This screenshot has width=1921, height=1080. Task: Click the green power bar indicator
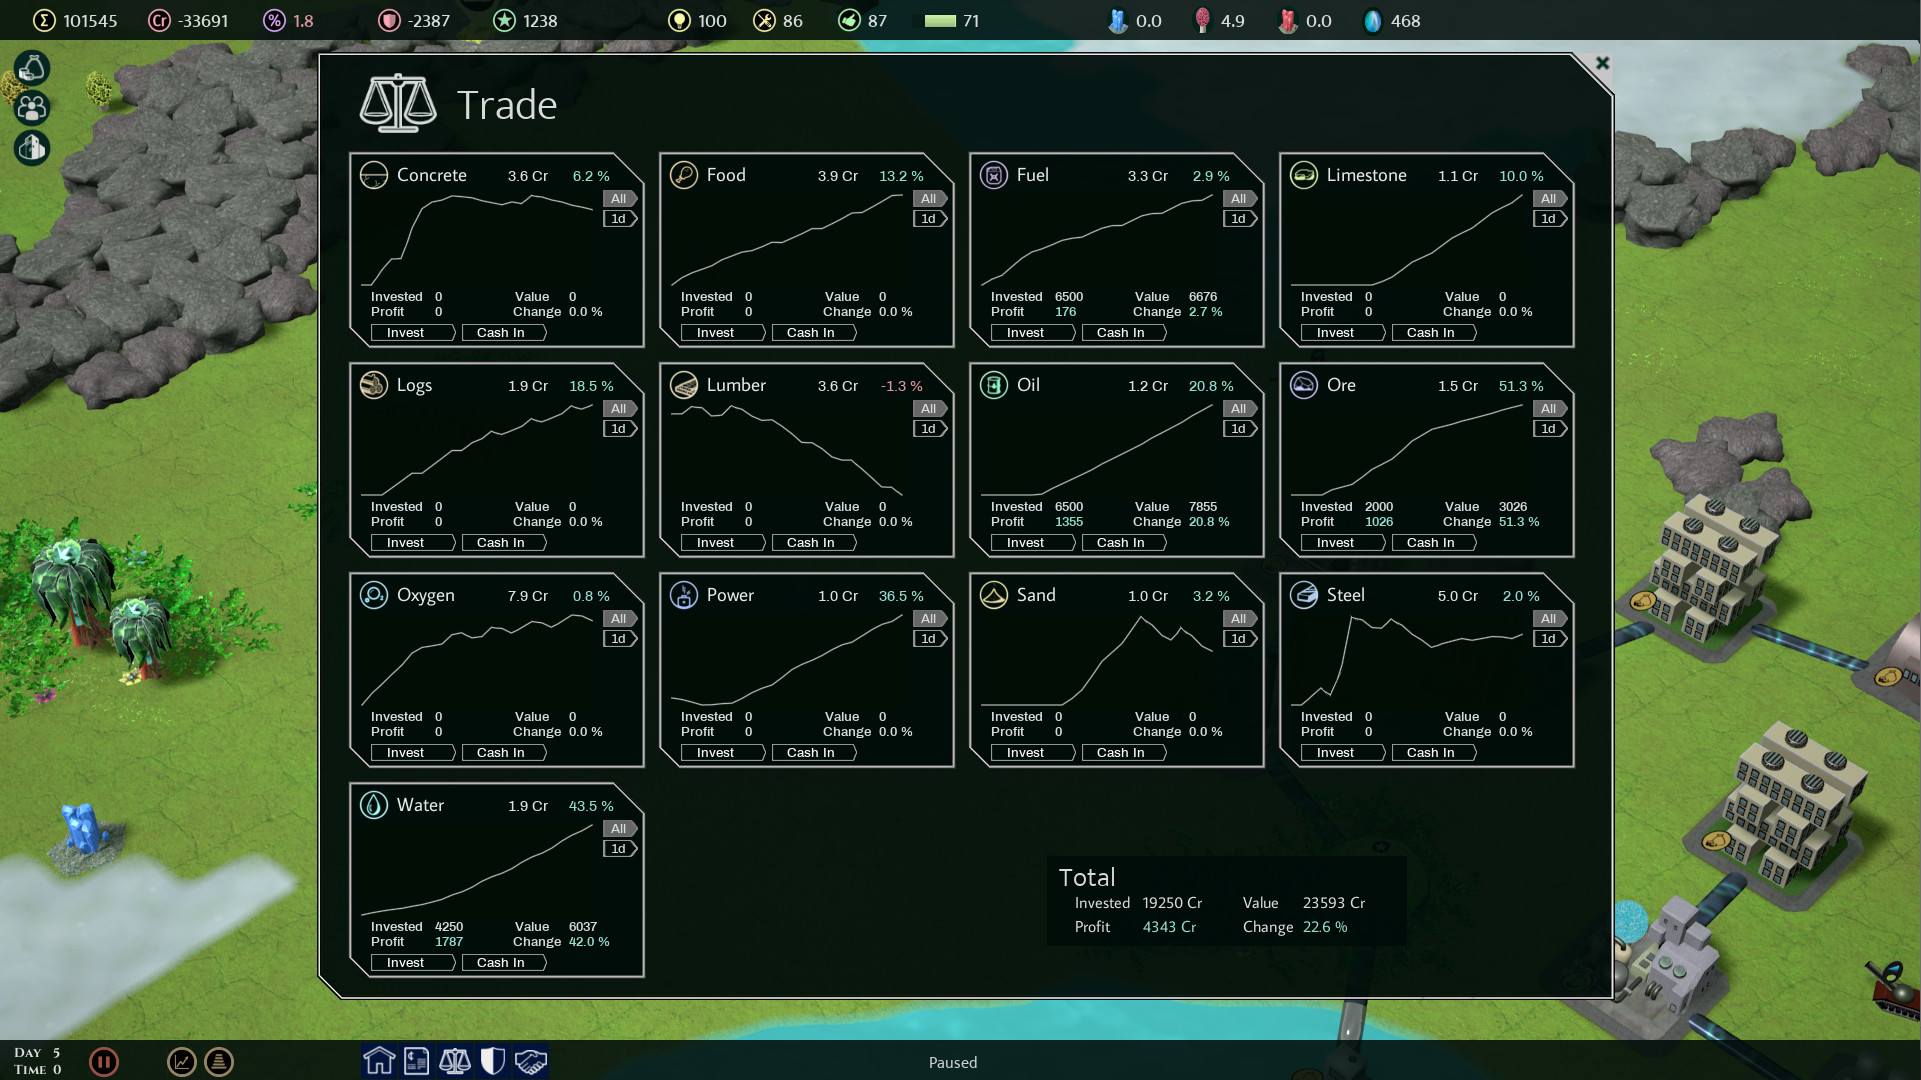pyautogui.click(x=940, y=21)
